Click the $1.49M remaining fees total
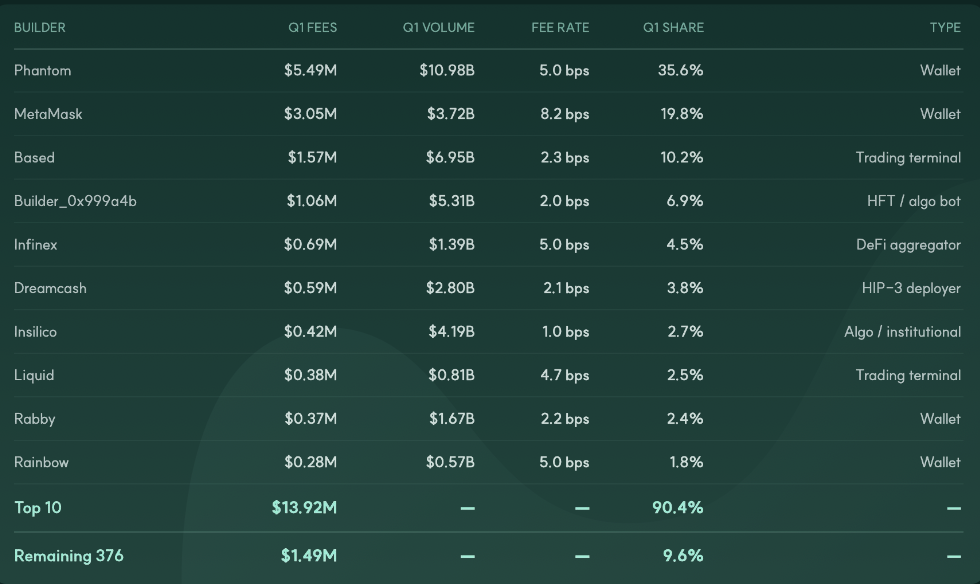Viewport: 980px width, 584px height. pos(309,556)
